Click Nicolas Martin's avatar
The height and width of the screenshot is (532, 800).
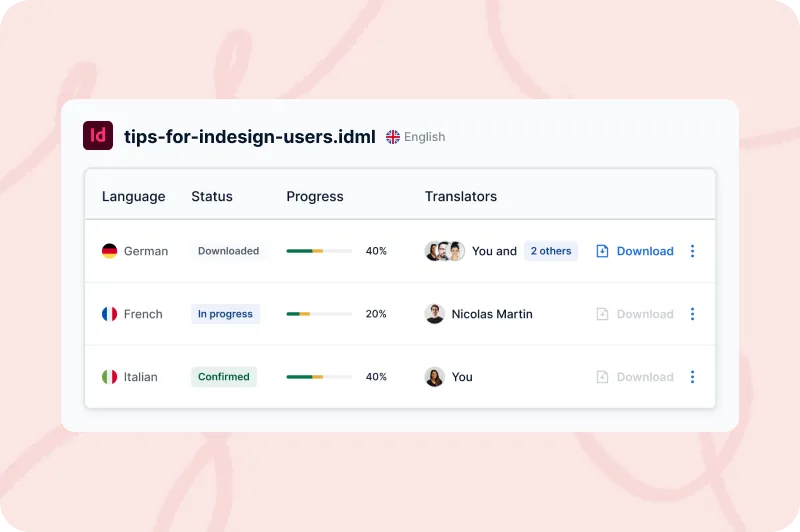[x=435, y=314]
